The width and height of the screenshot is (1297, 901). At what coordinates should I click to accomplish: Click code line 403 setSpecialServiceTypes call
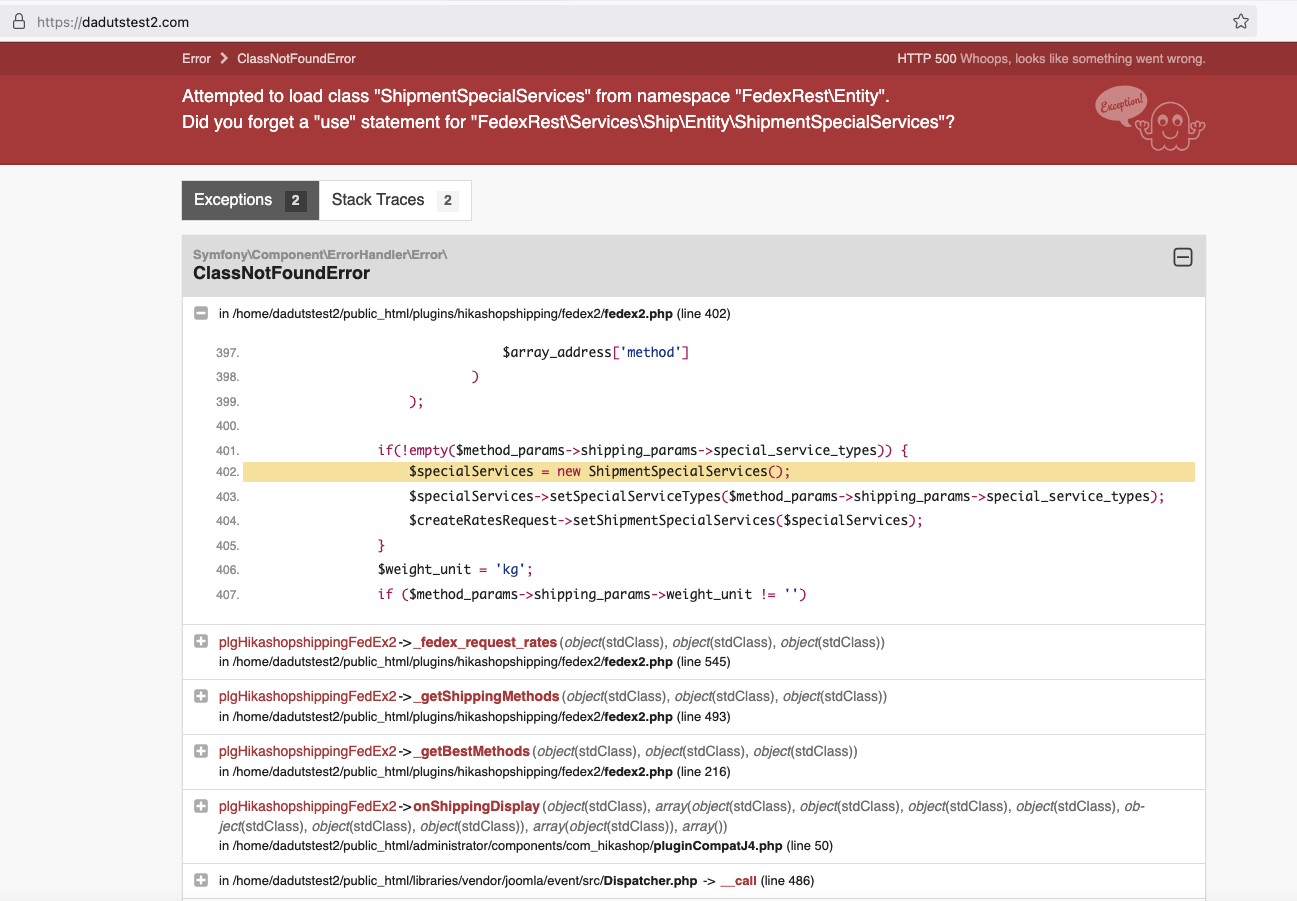click(x=787, y=497)
